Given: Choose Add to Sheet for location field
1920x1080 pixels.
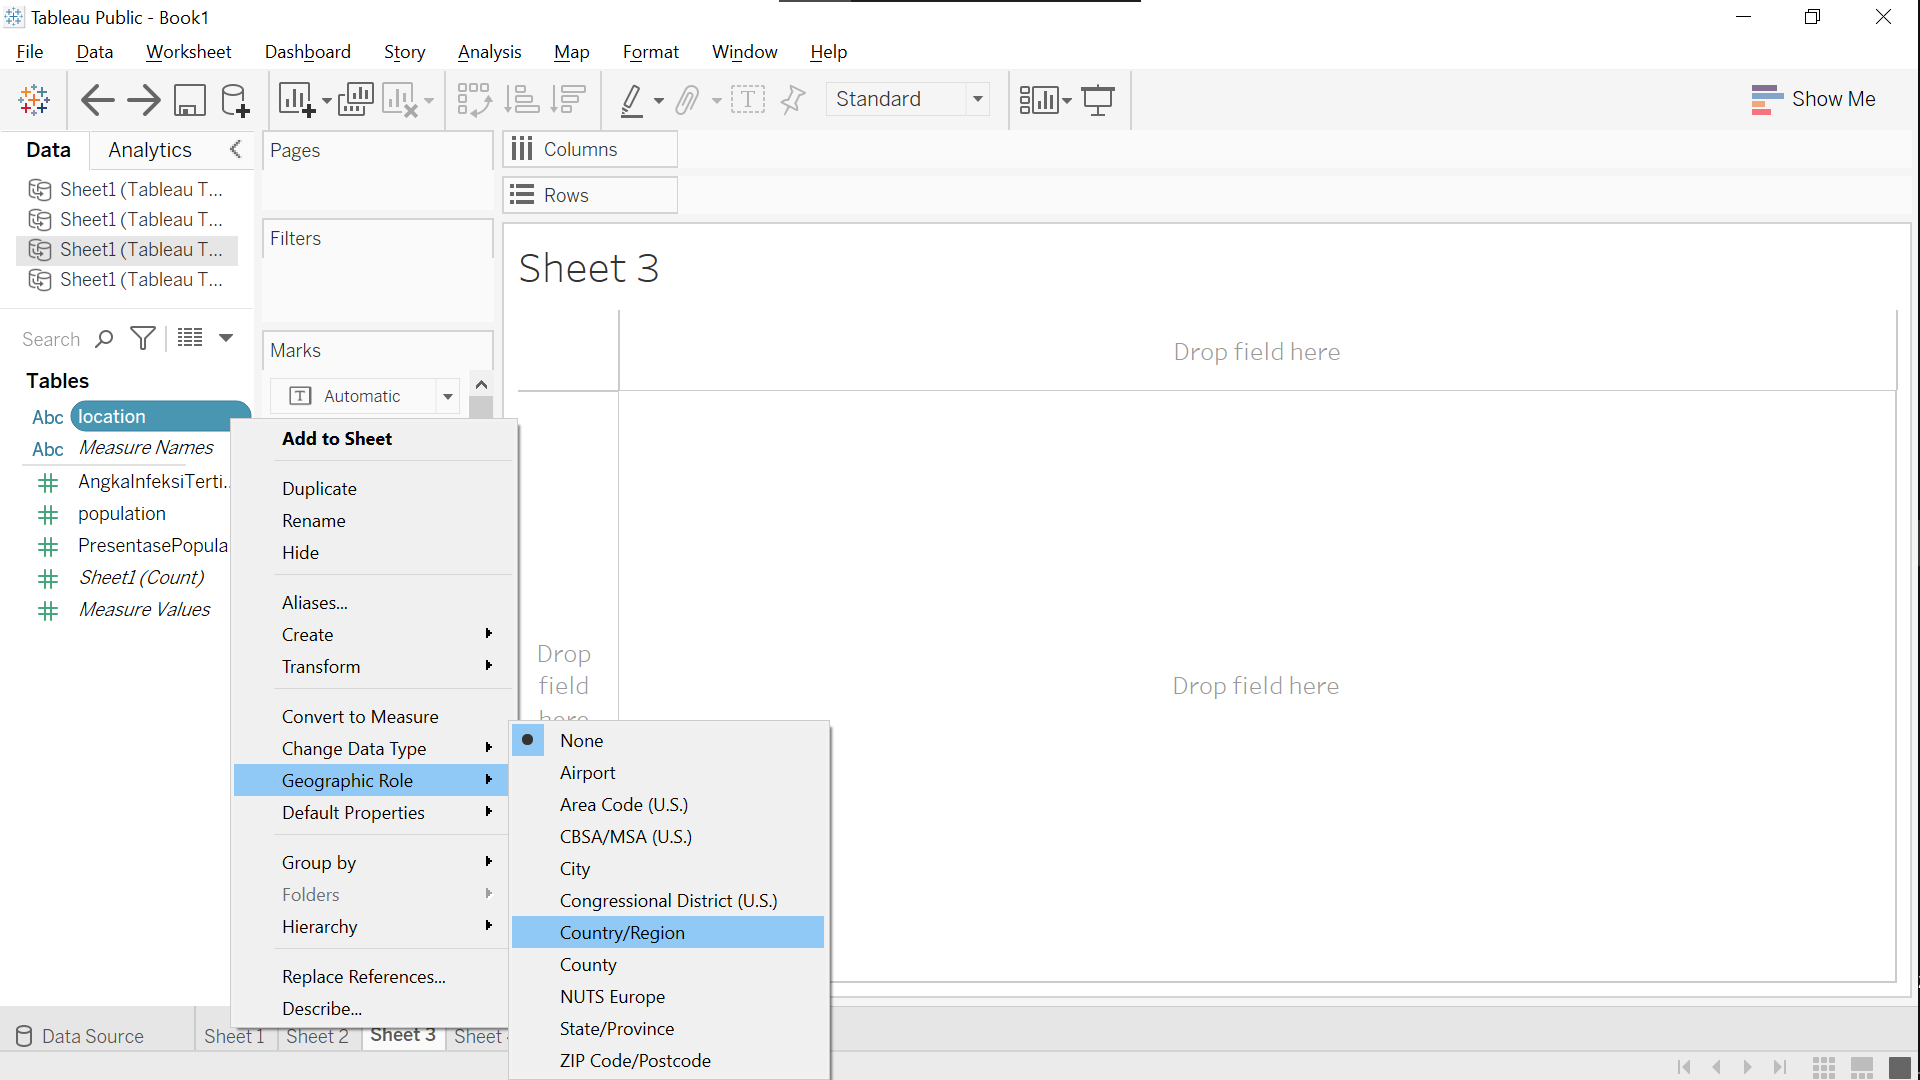Looking at the screenshot, I should [337, 438].
